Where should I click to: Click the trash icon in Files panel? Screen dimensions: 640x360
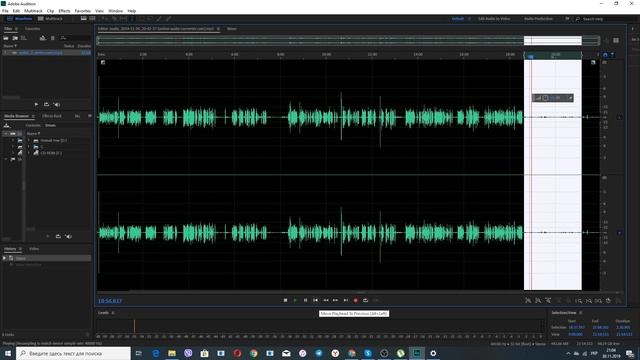(x=53, y=38)
